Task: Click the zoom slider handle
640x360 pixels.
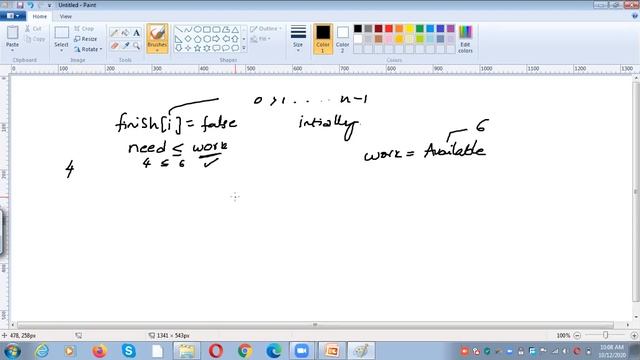Action: (x=606, y=335)
